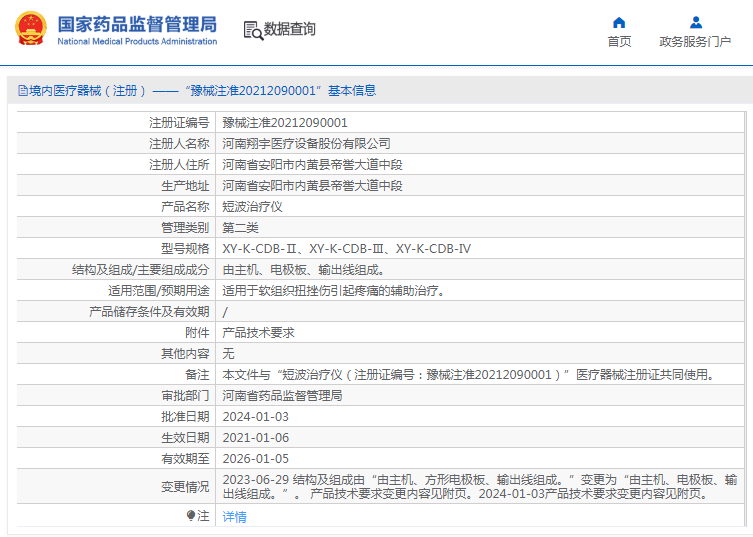Click the 首页 home icon

(x=619, y=23)
